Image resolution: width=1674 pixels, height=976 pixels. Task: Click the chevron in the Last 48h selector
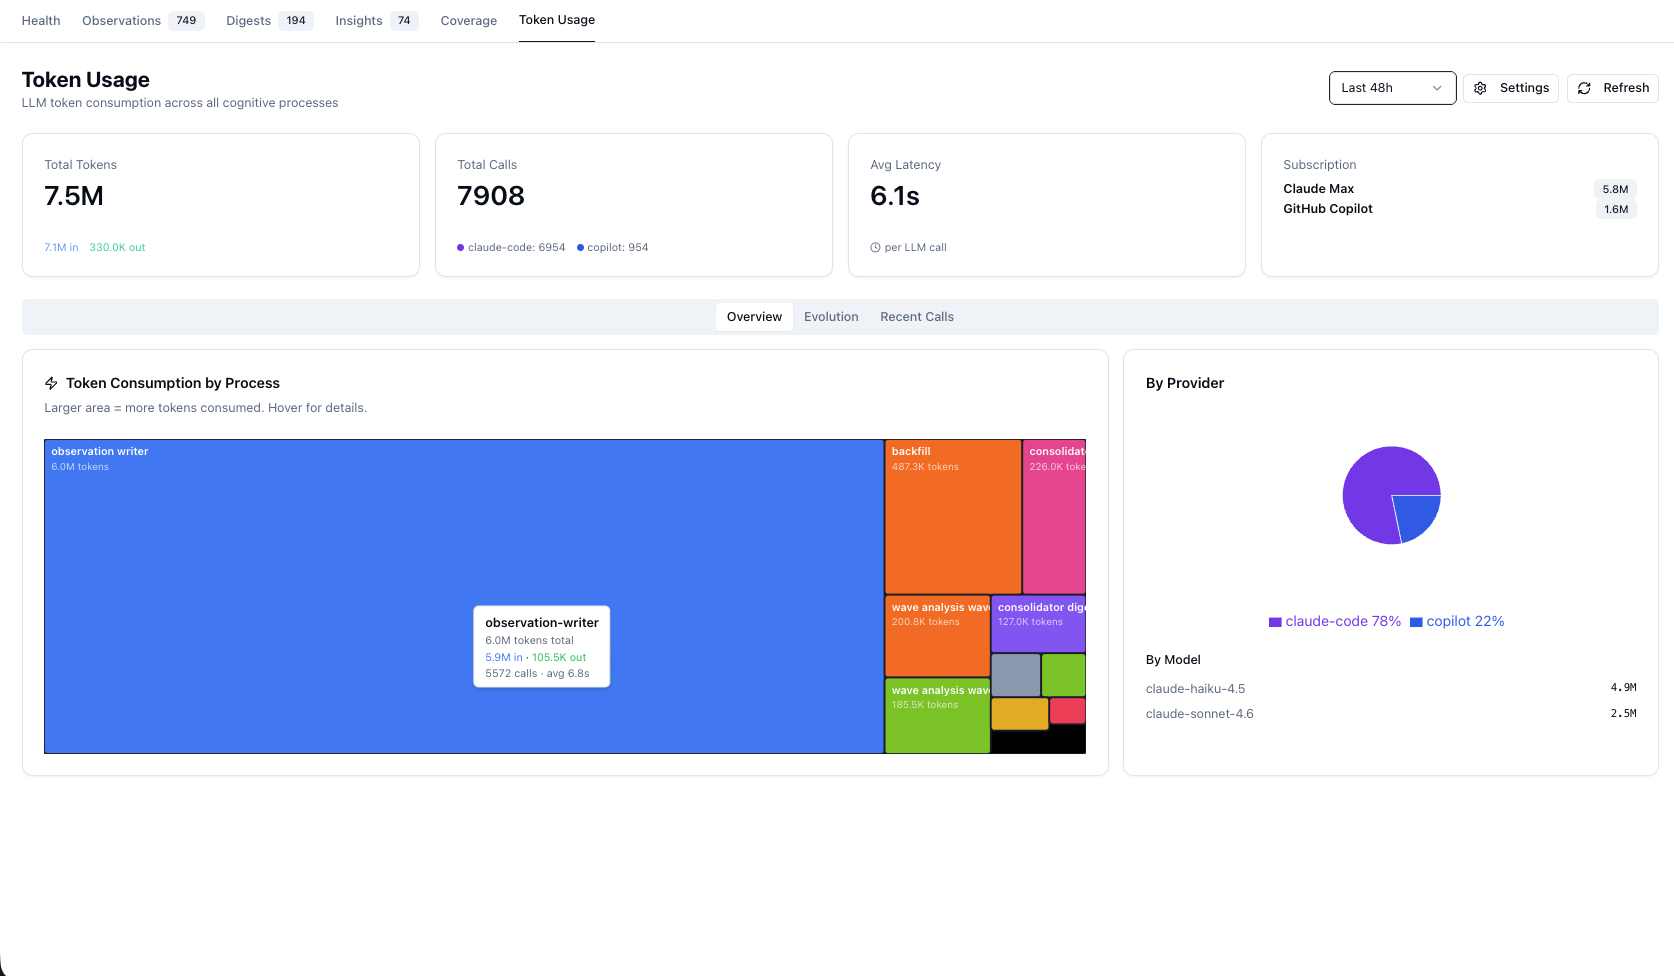[1437, 88]
